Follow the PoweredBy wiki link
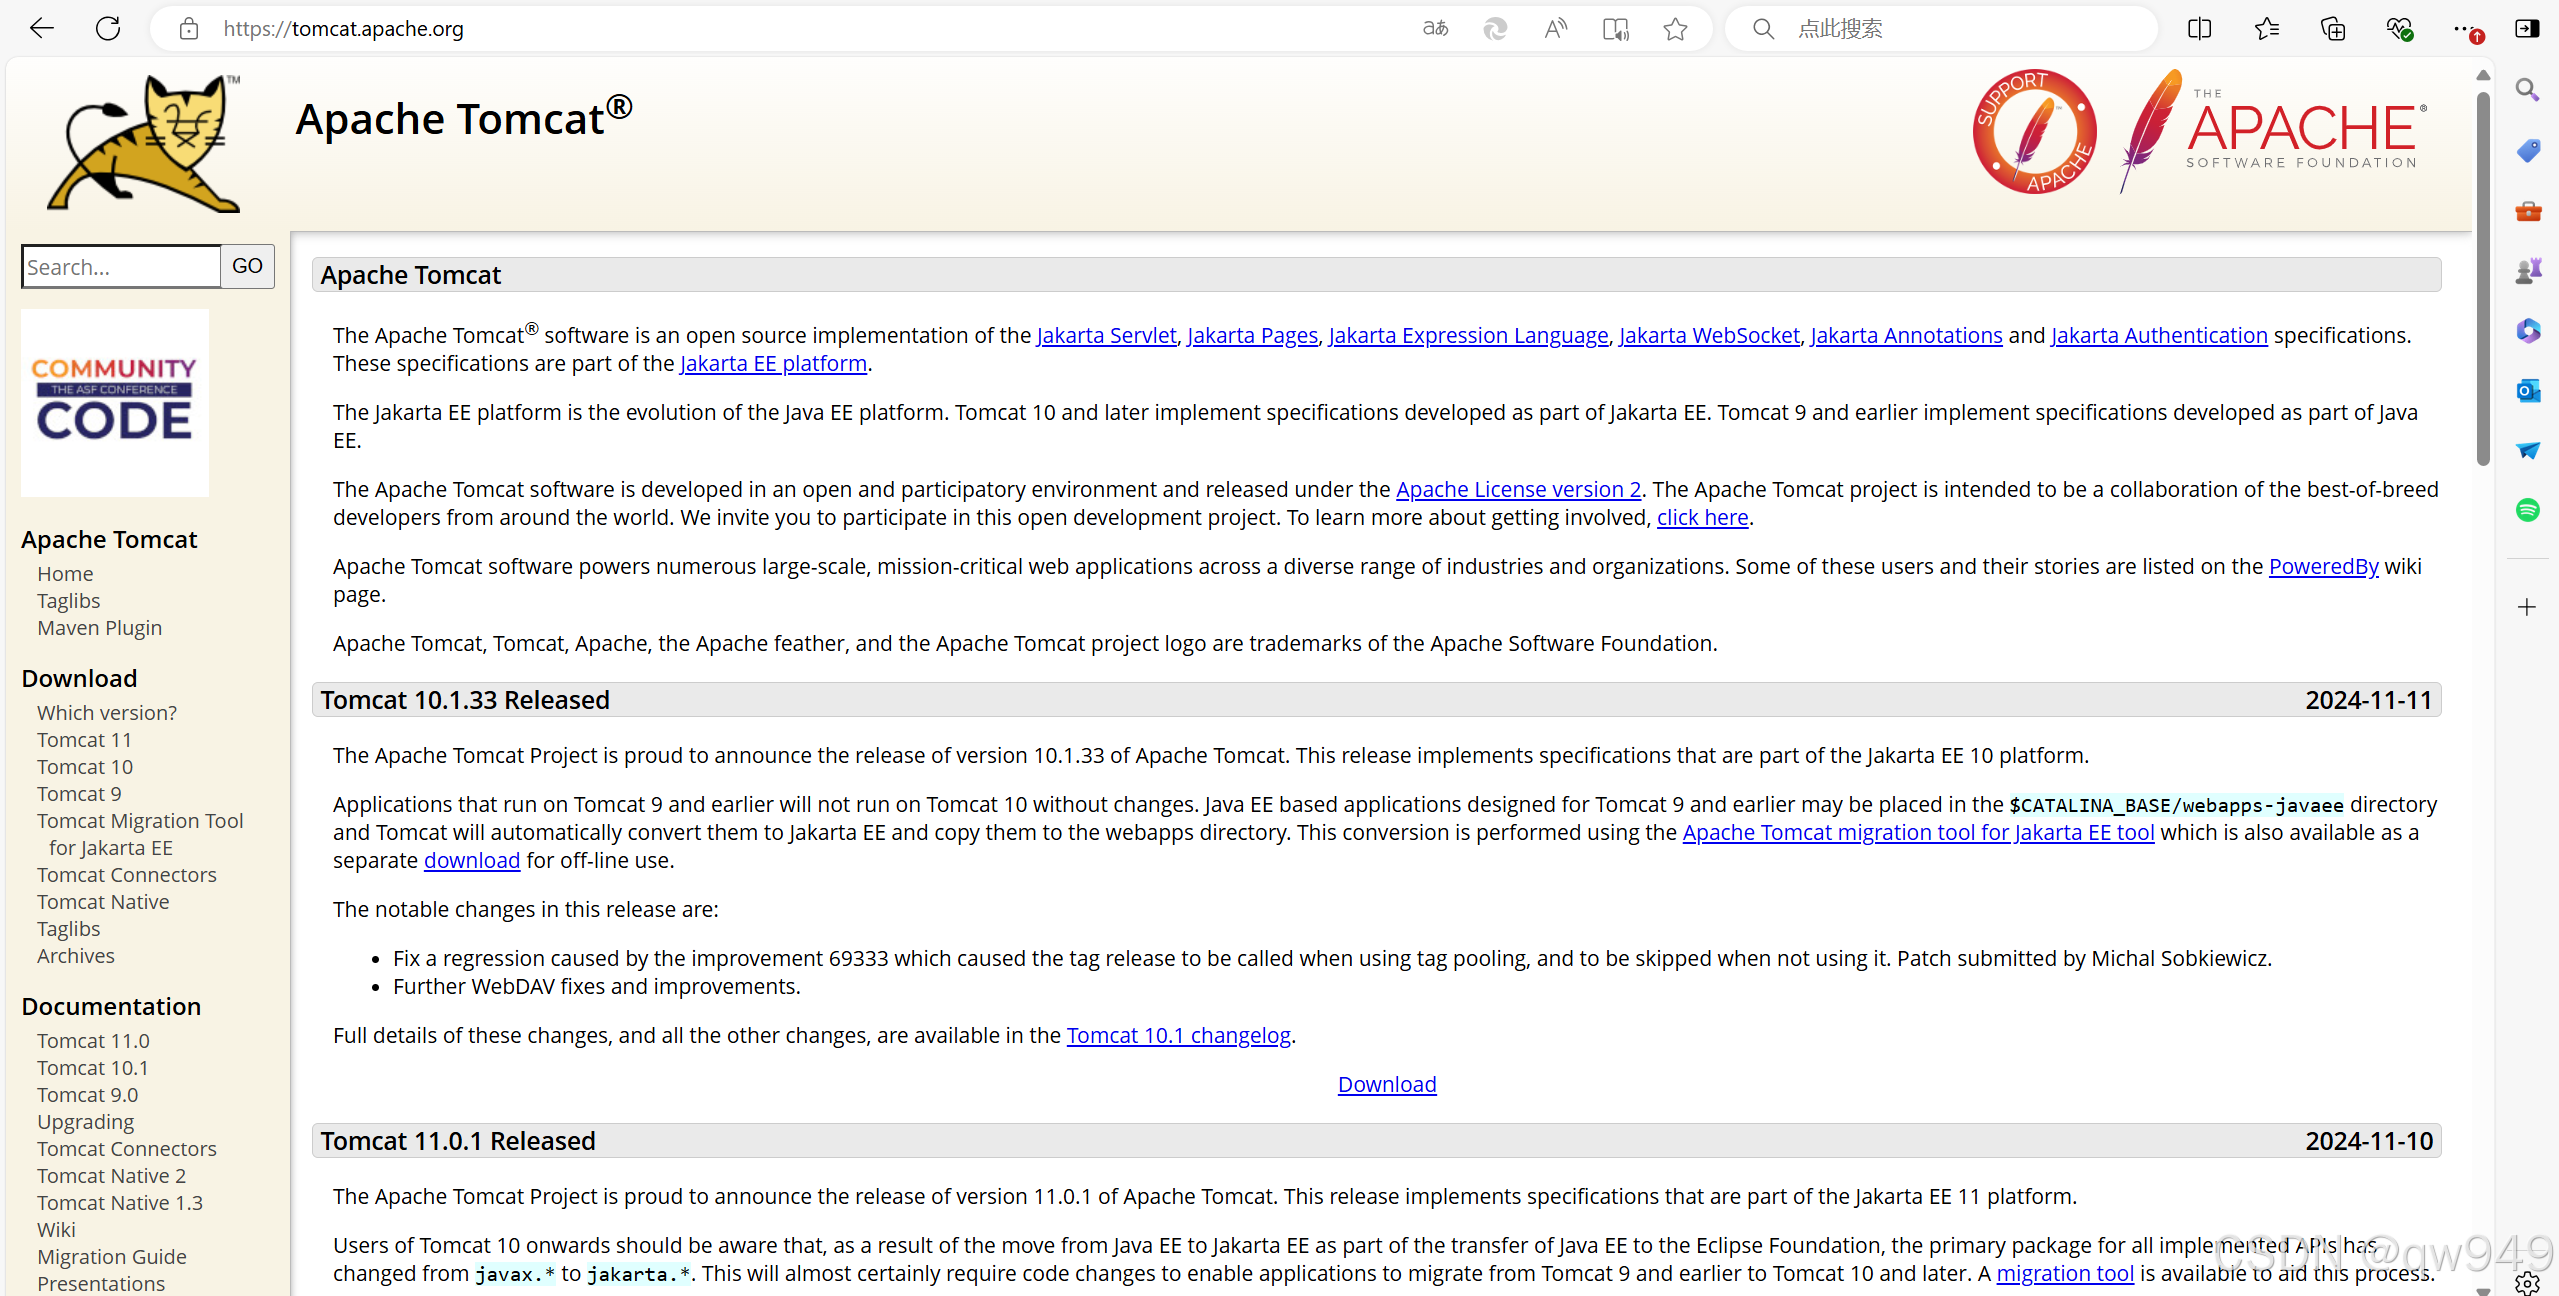Image resolution: width=2559 pixels, height=1296 pixels. coord(2323,567)
